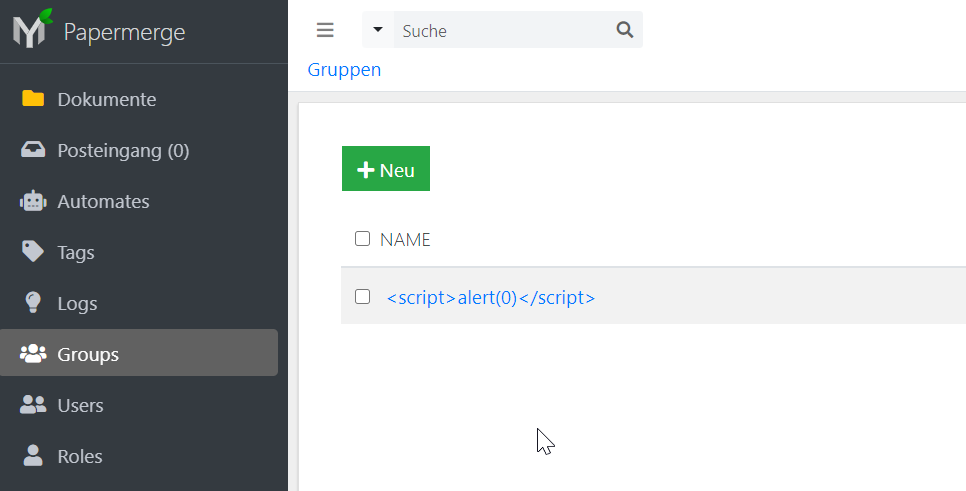Expand the search options dropdown arrow
The height and width of the screenshot is (491, 966).
pos(378,30)
